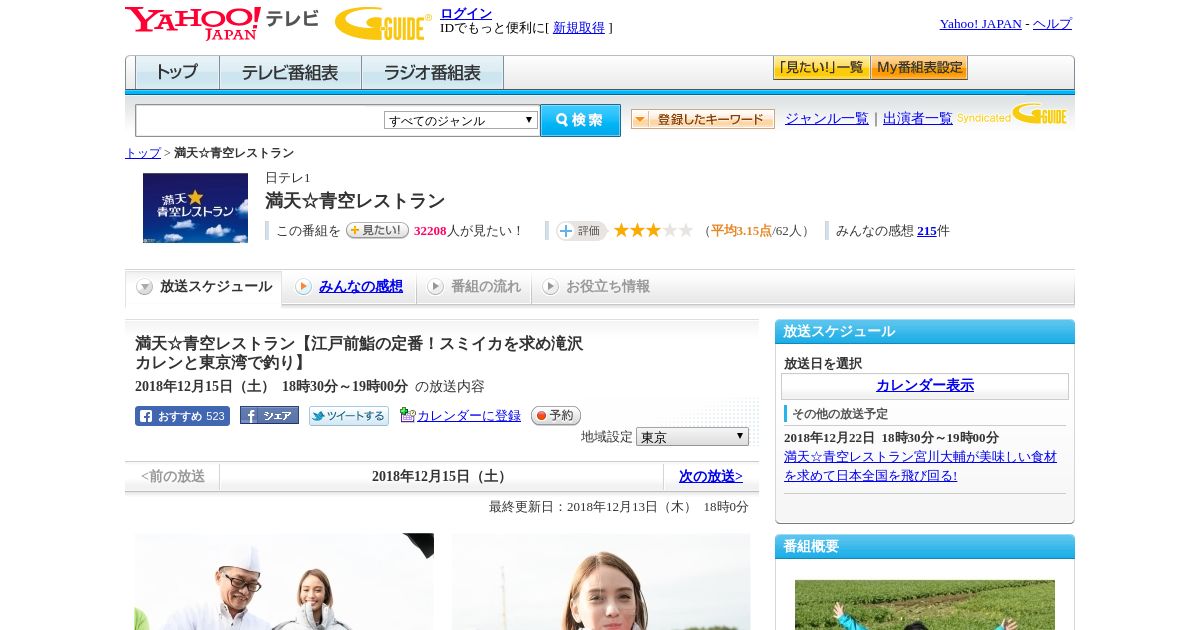Open the 地域設定 東京 region dropdown
The width and height of the screenshot is (1200, 630).
point(692,437)
